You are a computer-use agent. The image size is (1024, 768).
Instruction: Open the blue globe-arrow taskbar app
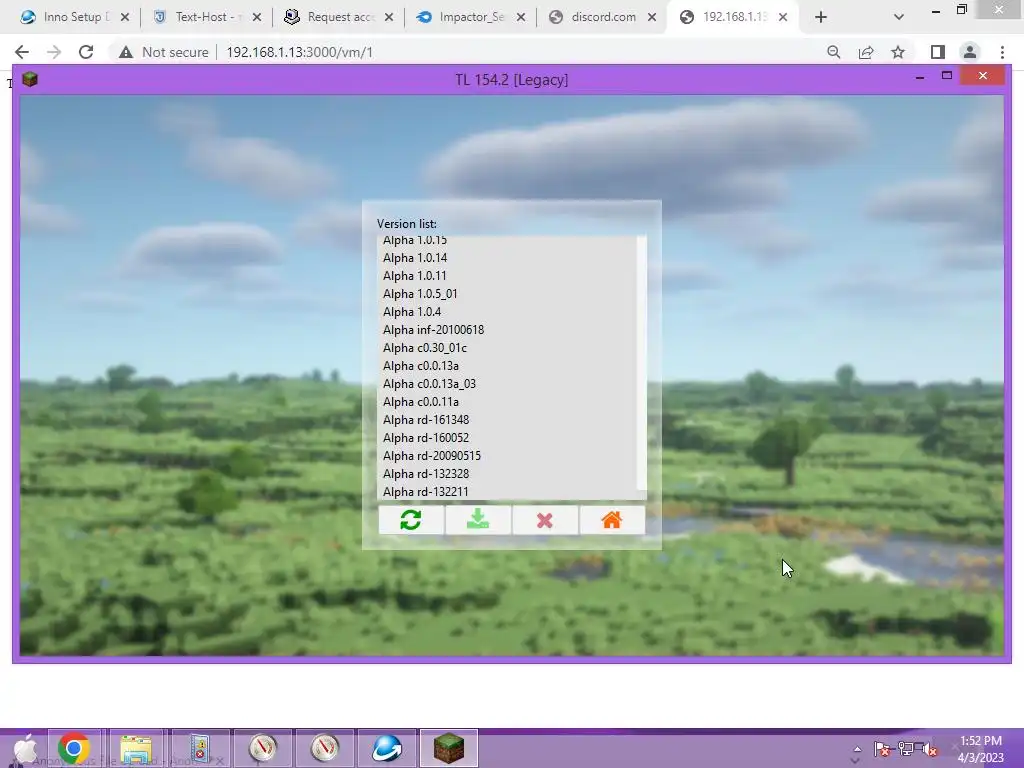click(387, 748)
